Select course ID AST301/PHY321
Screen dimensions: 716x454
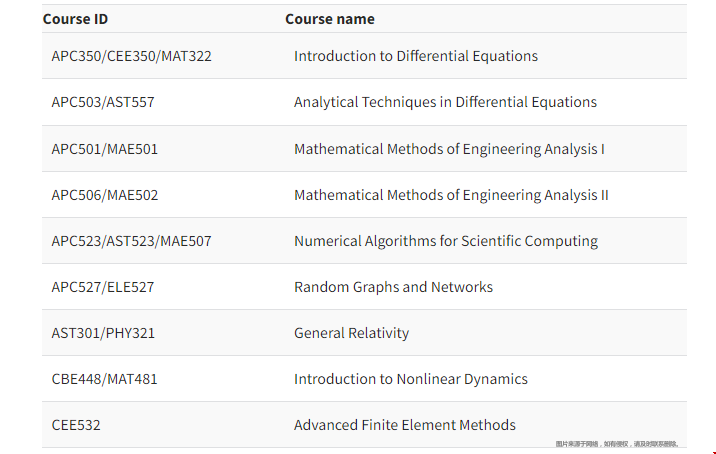pos(103,333)
